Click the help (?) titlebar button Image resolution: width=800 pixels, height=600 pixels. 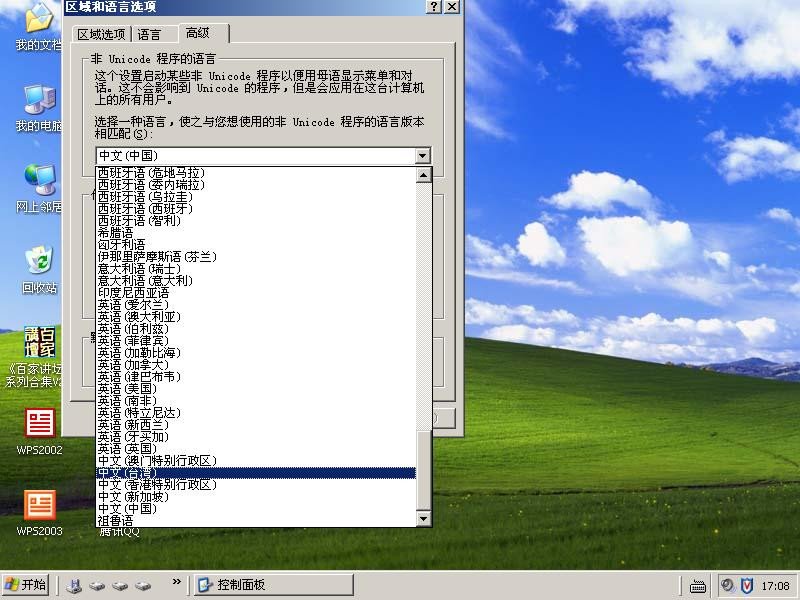tap(433, 8)
